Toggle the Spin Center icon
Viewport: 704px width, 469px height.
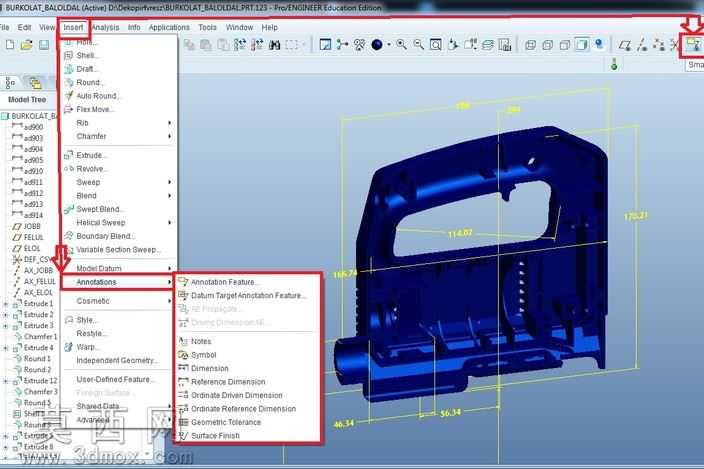342,45
